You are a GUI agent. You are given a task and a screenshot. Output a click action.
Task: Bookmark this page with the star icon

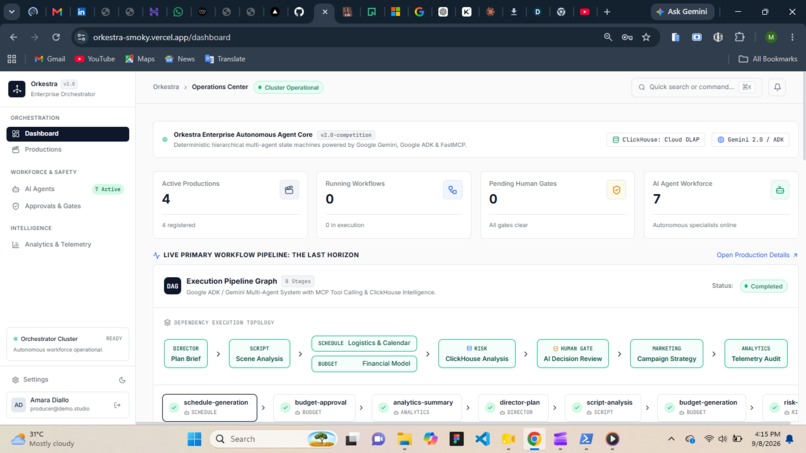pos(646,37)
